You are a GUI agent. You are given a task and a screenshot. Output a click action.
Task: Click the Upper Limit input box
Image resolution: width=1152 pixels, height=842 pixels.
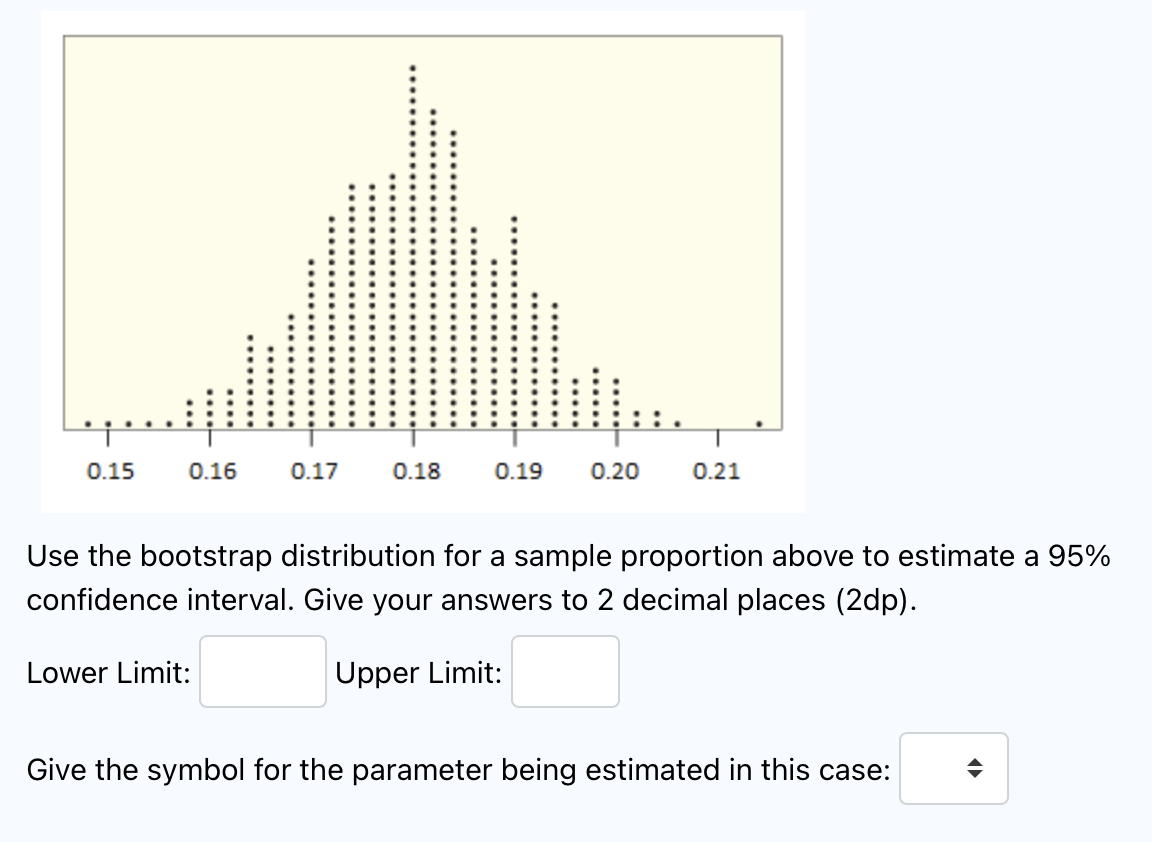[565, 672]
